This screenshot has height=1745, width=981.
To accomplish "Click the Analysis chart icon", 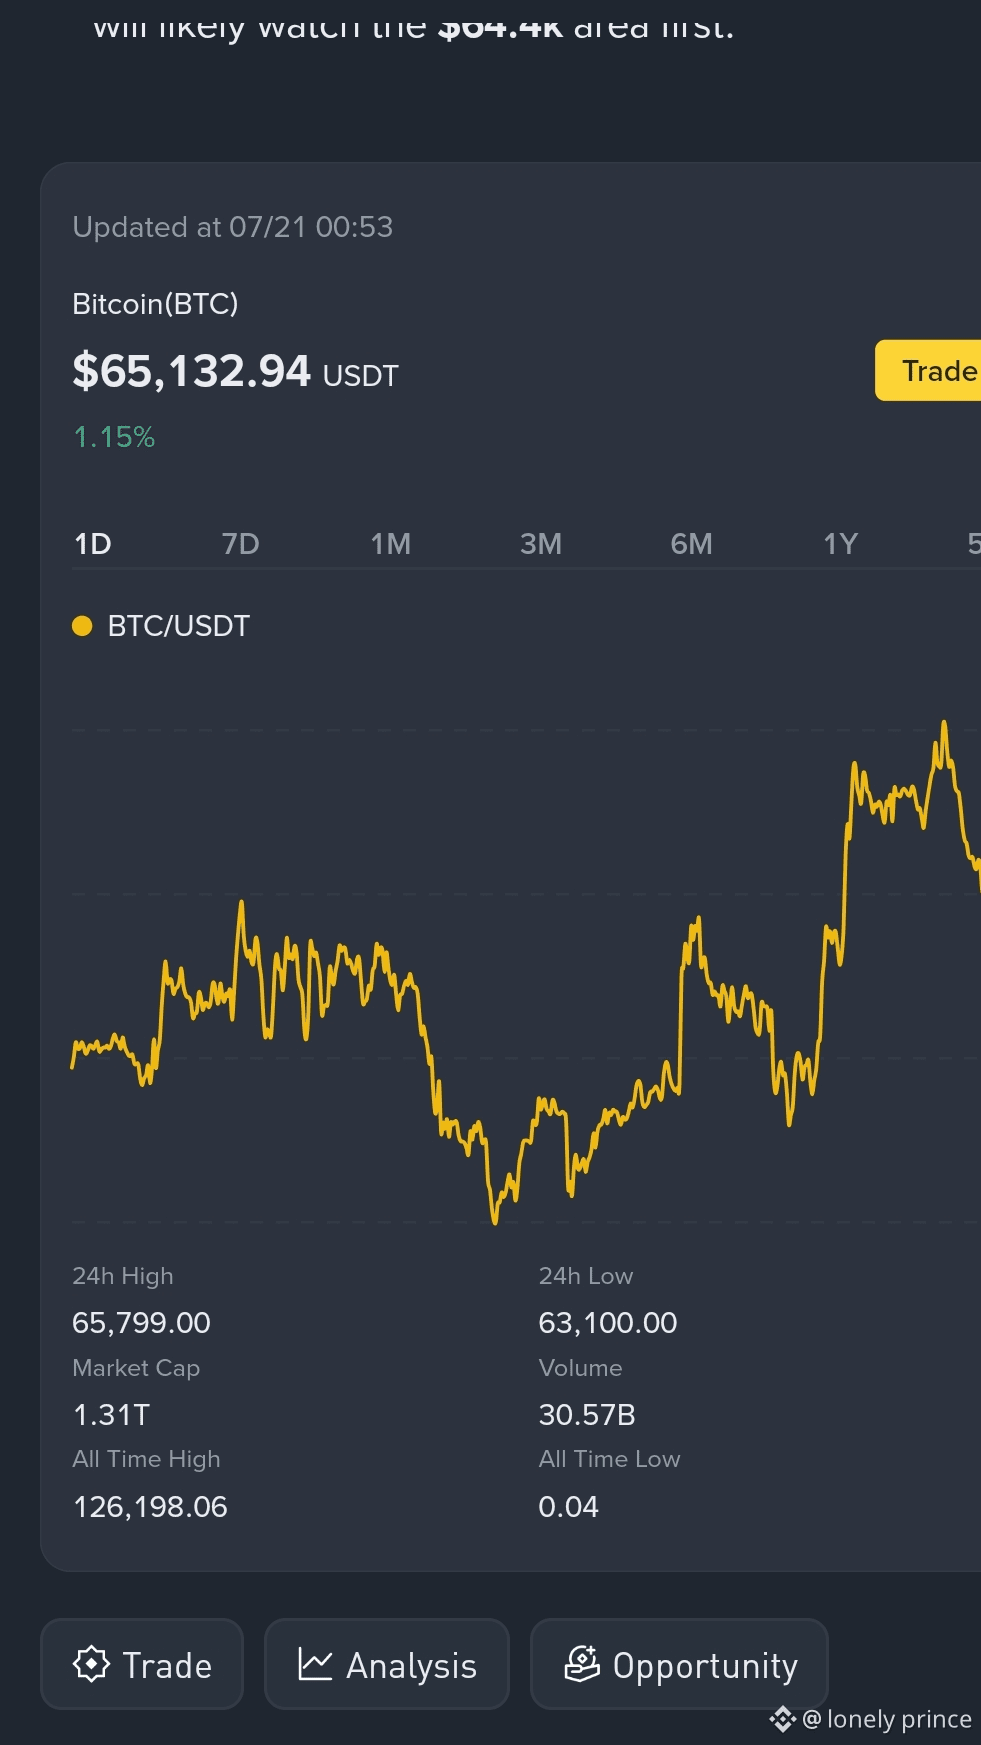I will (315, 1664).
